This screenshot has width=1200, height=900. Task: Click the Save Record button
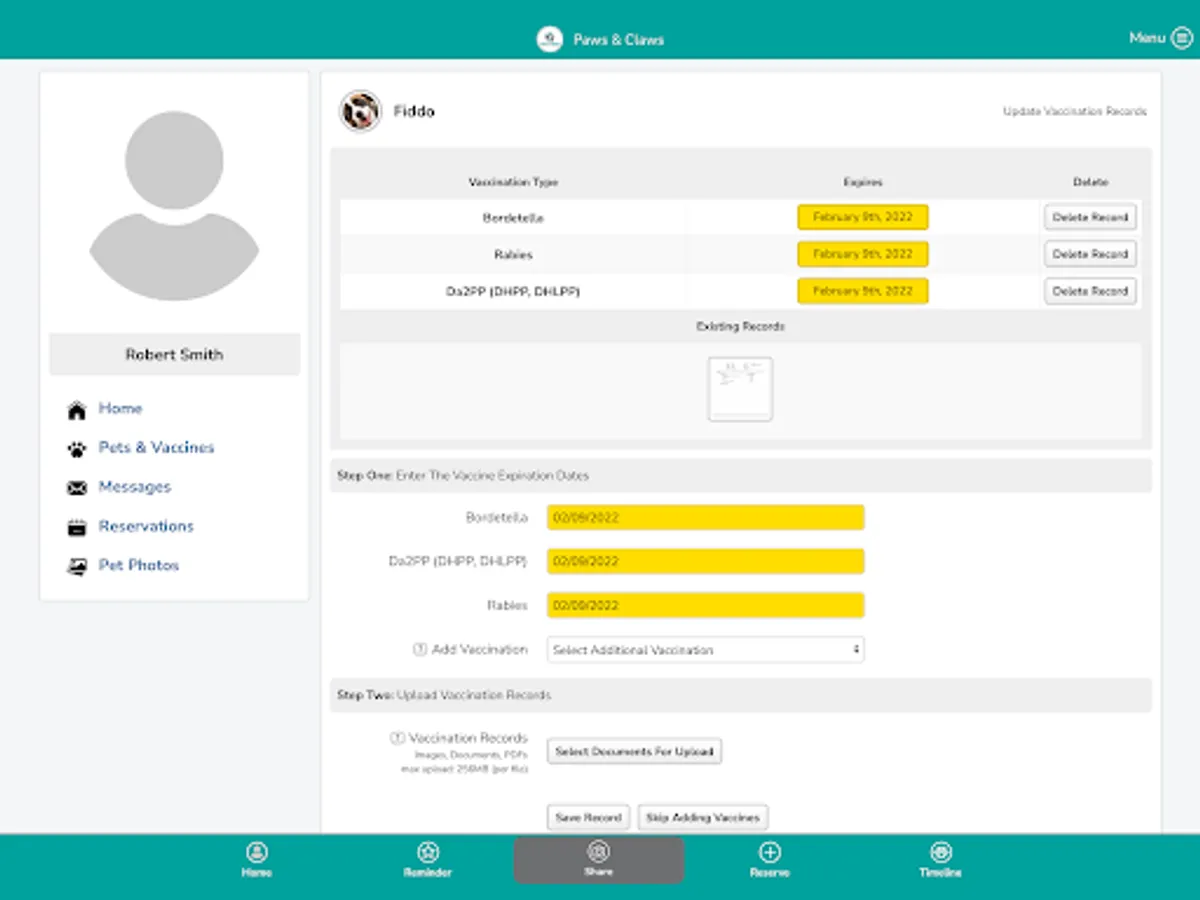pyautogui.click(x=588, y=817)
